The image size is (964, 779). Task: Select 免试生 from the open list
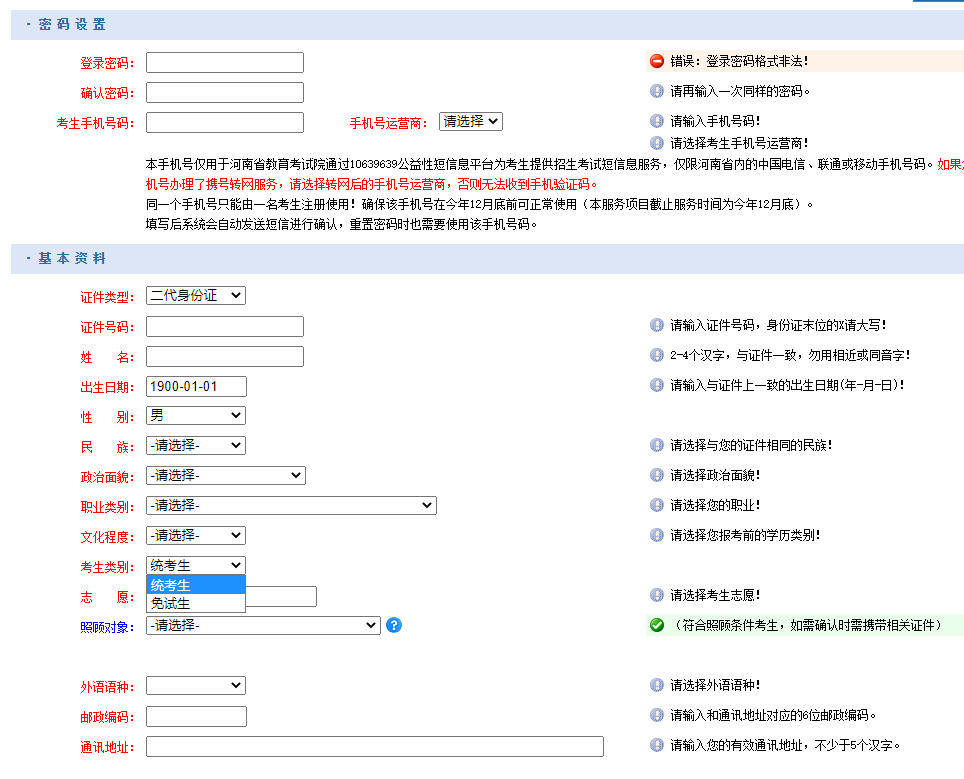coord(196,603)
